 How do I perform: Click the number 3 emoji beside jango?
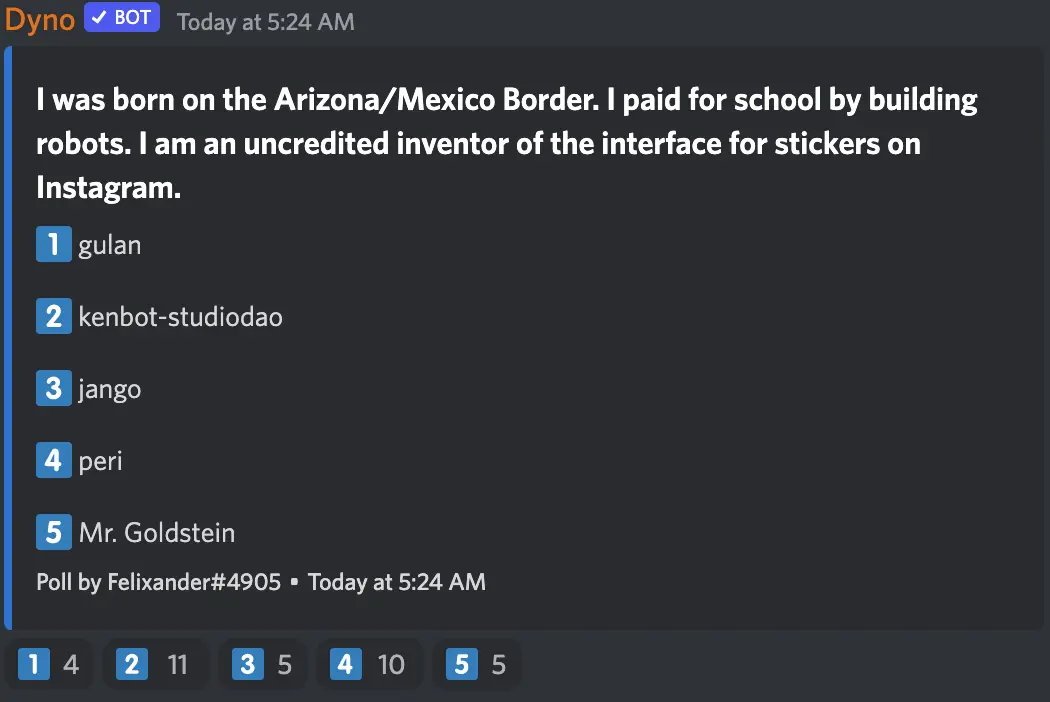tap(53, 388)
